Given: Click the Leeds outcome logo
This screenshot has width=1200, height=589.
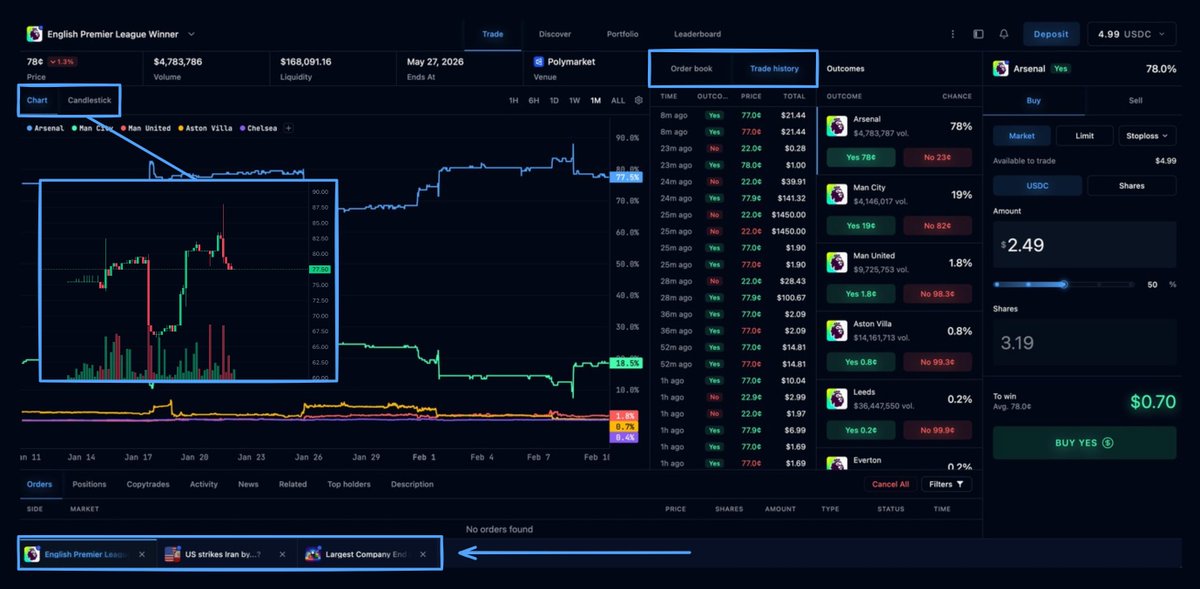Looking at the screenshot, I should point(836,398).
